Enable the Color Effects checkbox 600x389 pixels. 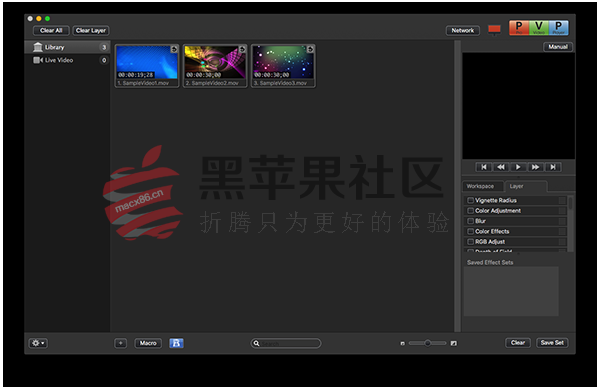471,231
